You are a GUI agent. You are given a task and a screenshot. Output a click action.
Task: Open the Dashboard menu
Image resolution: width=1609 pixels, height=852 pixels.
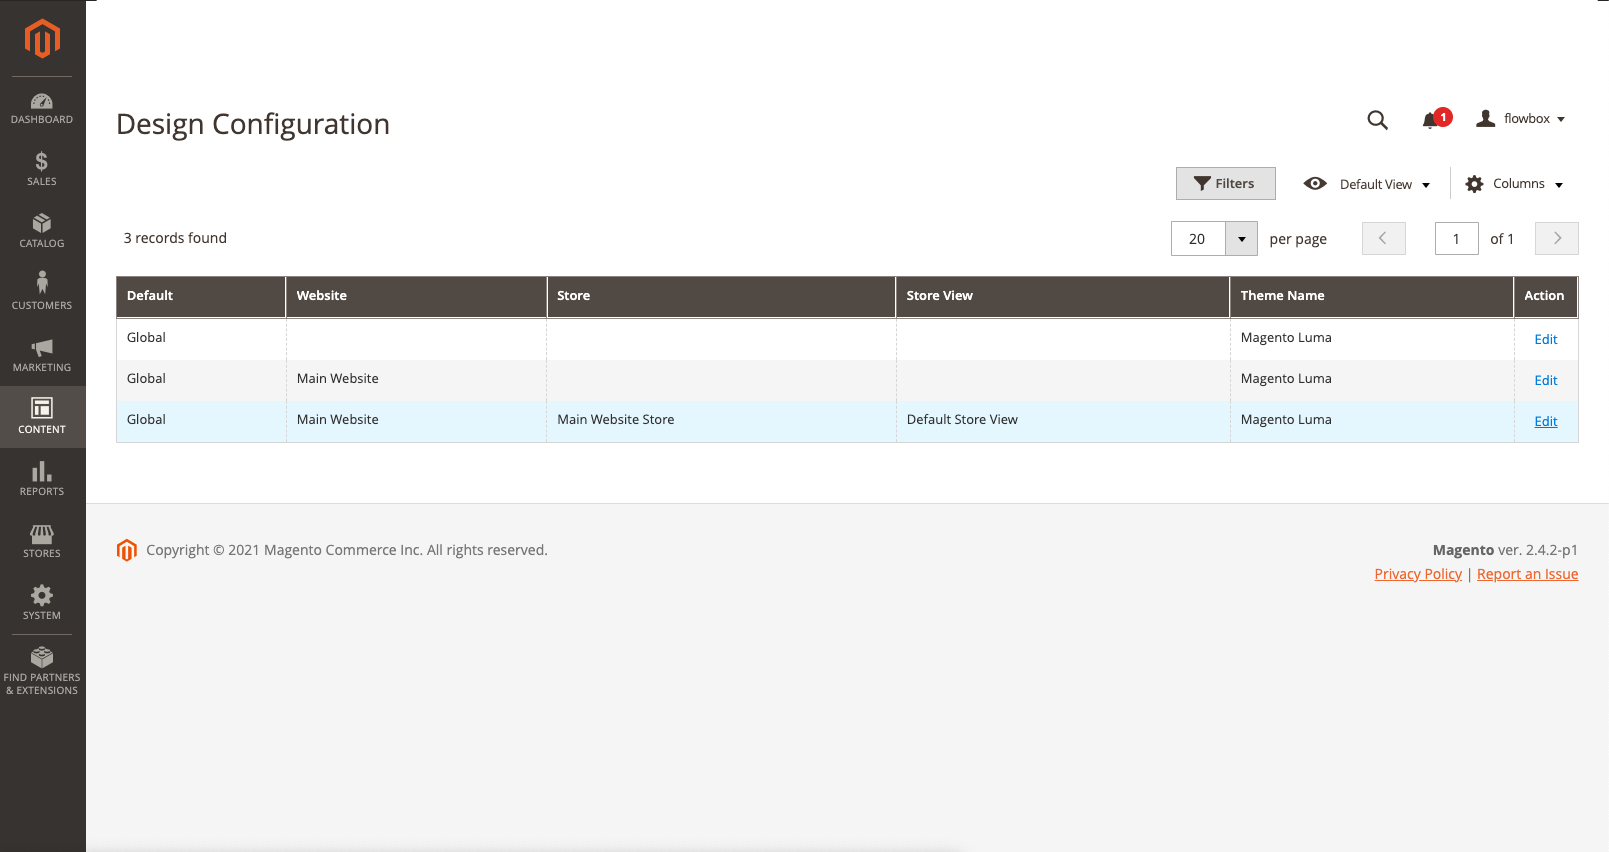coord(42,108)
